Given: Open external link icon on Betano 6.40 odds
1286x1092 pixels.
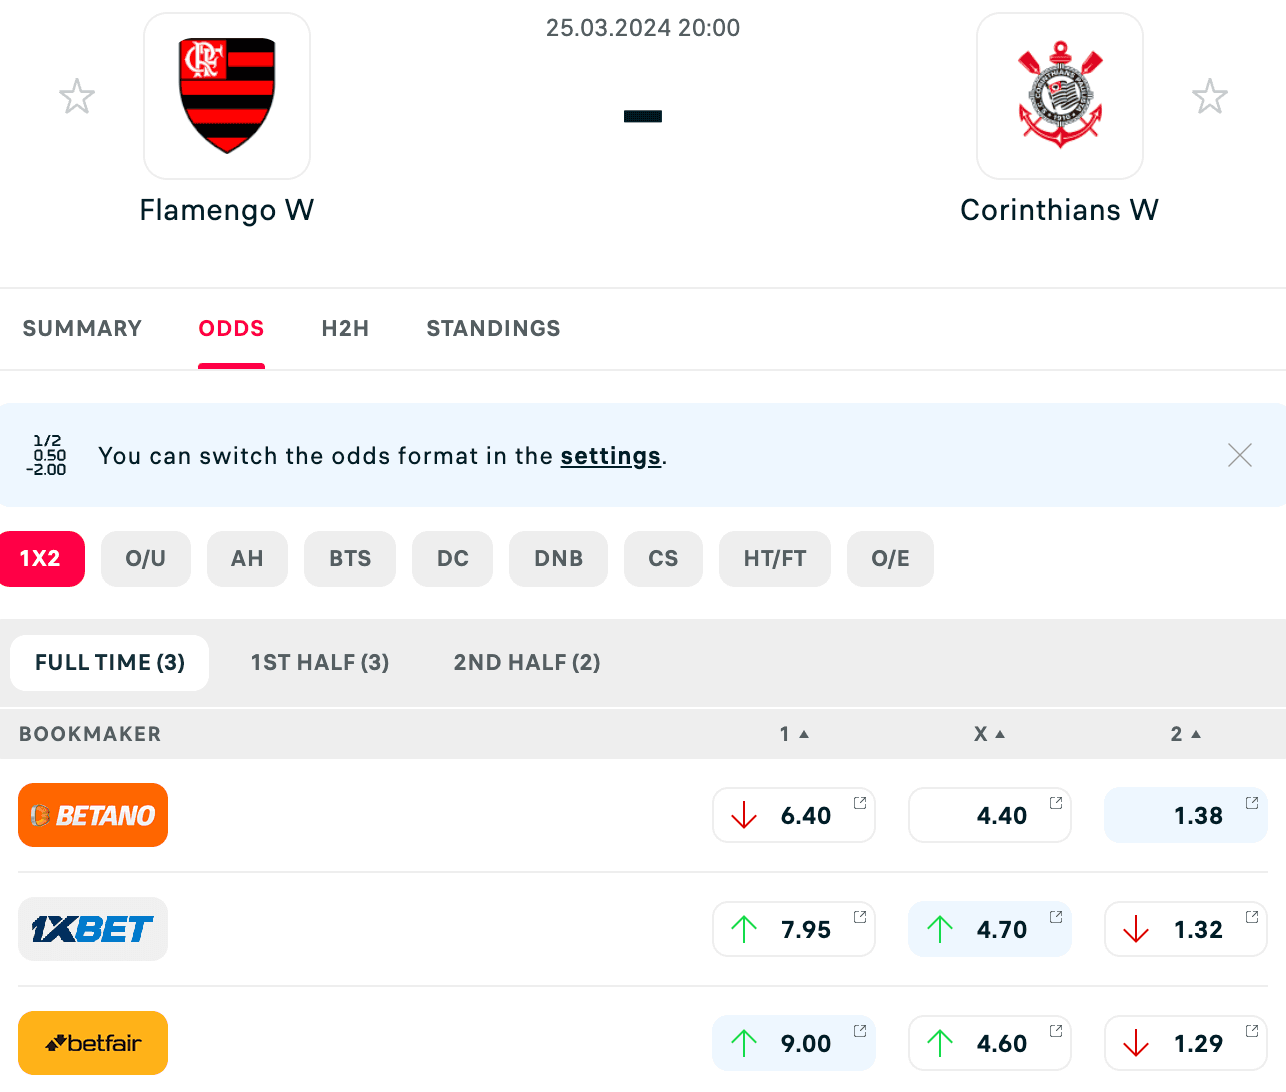Looking at the screenshot, I should 860,802.
